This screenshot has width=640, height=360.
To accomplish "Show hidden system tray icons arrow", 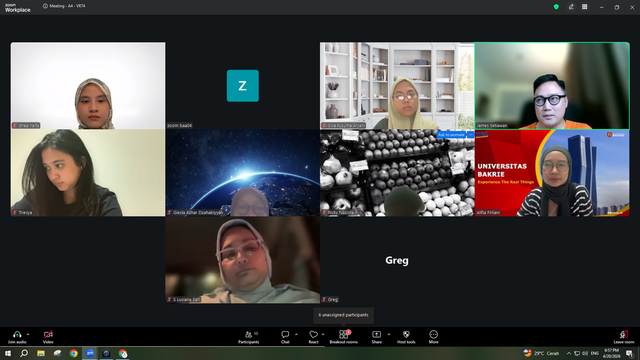I will click(x=569, y=353).
